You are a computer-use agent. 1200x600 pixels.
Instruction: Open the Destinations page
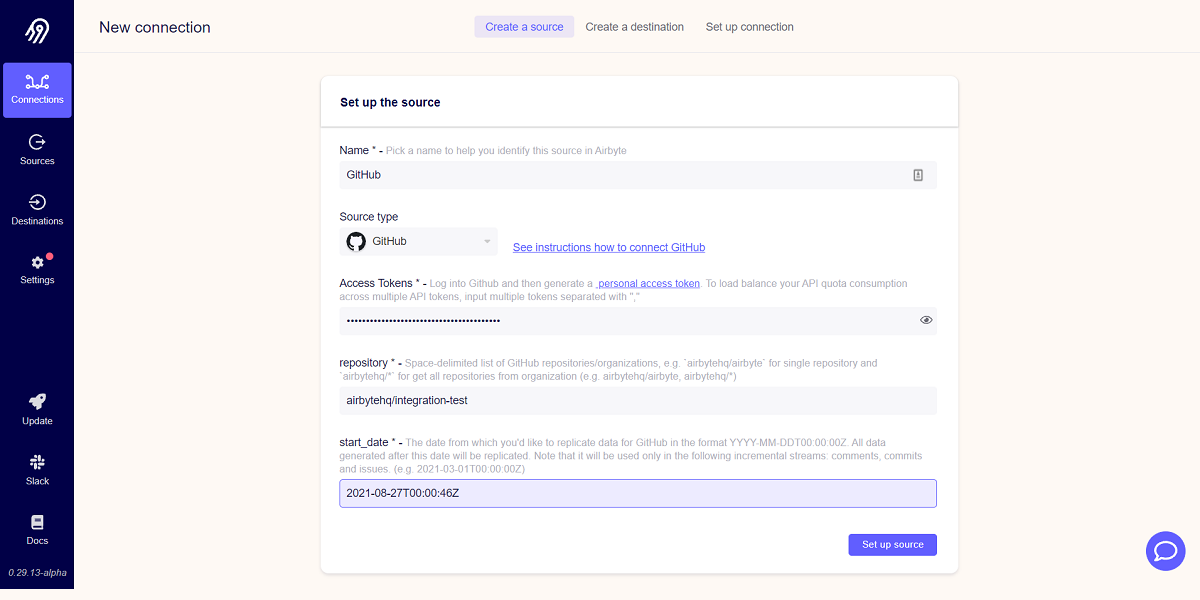click(37, 210)
